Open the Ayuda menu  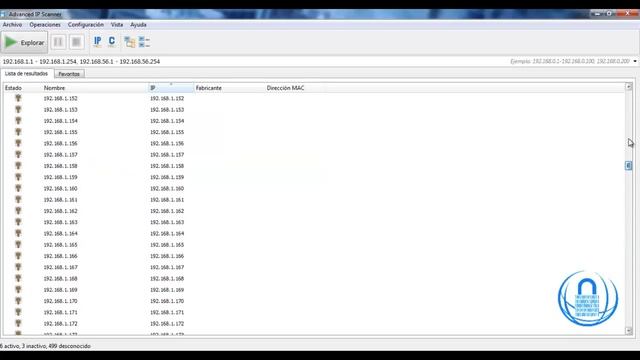pyautogui.click(x=138, y=24)
